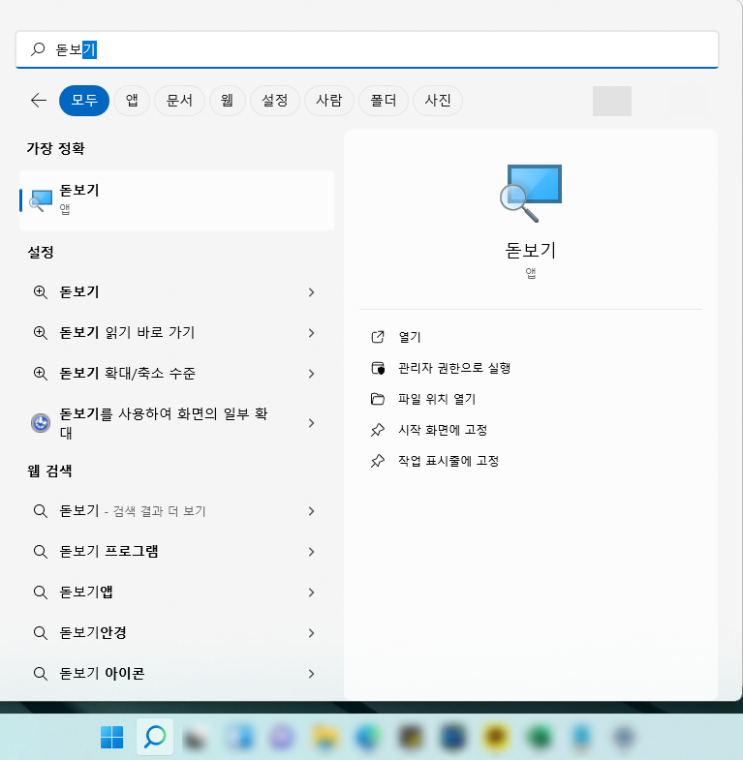Click open-external icon beside 열기
743x760 pixels.
click(378, 337)
